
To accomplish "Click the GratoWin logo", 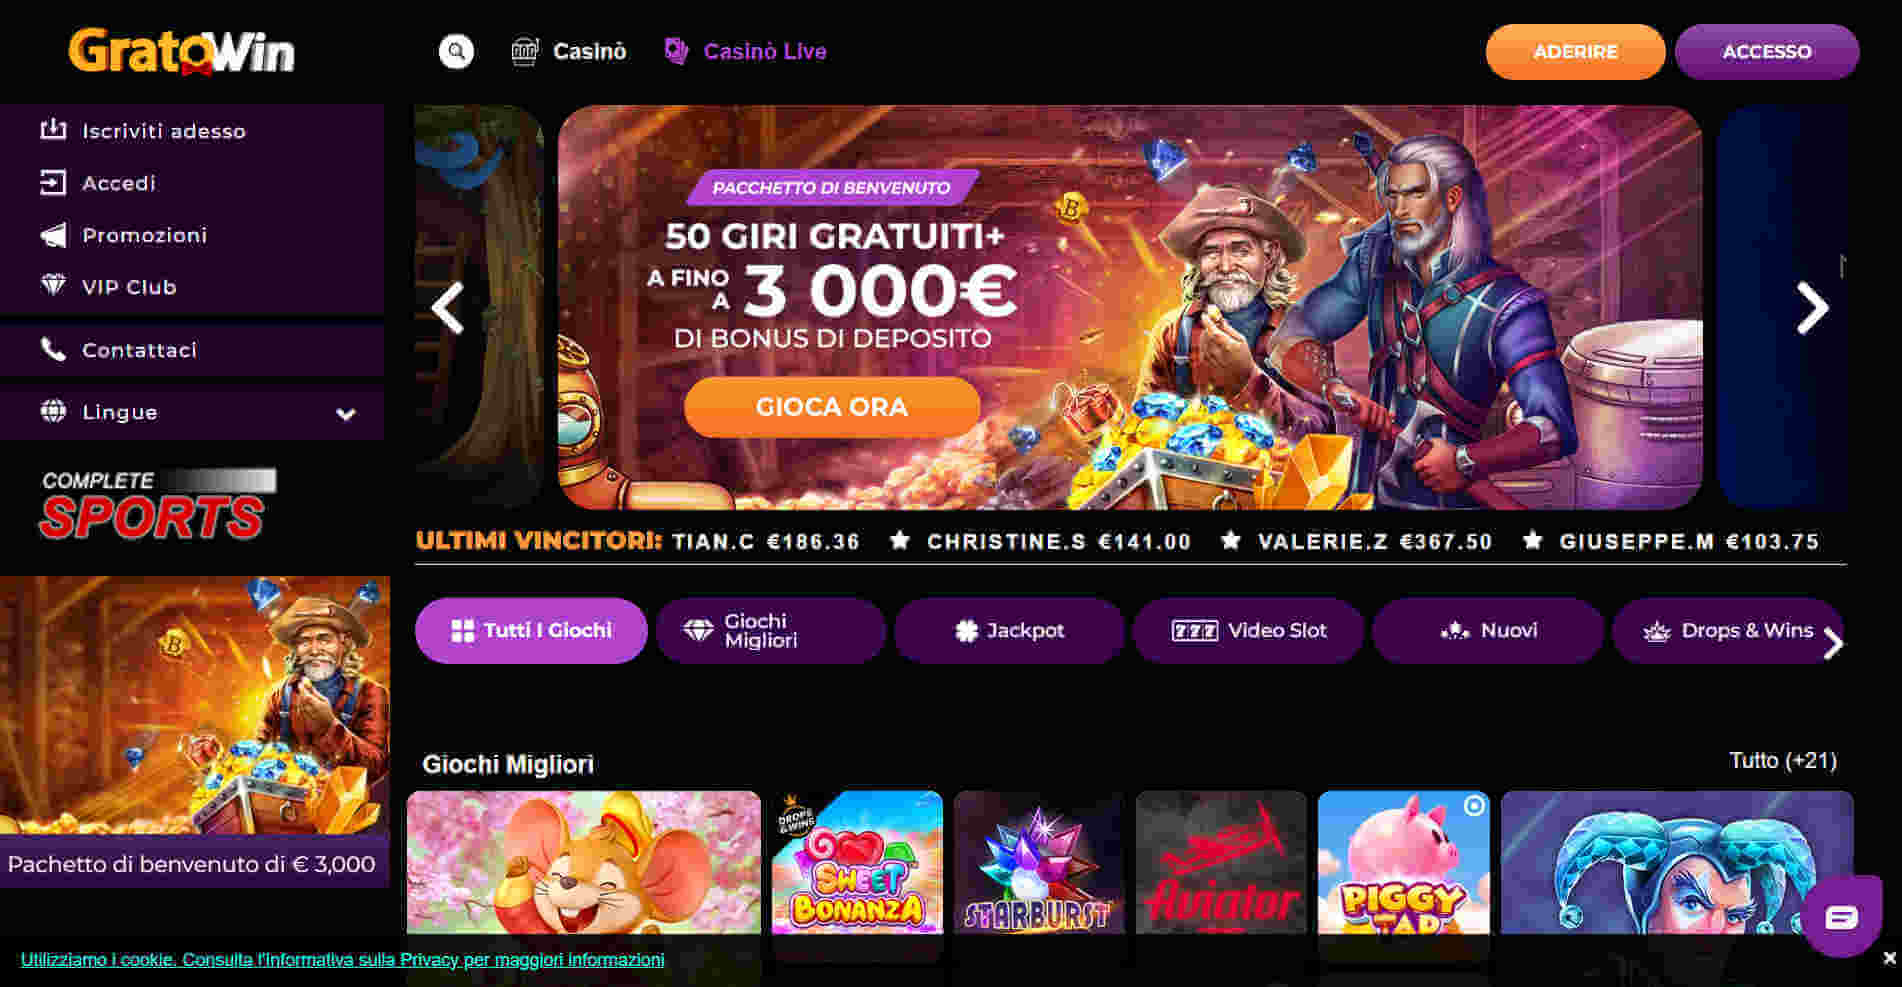I will pyautogui.click(x=182, y=51).
